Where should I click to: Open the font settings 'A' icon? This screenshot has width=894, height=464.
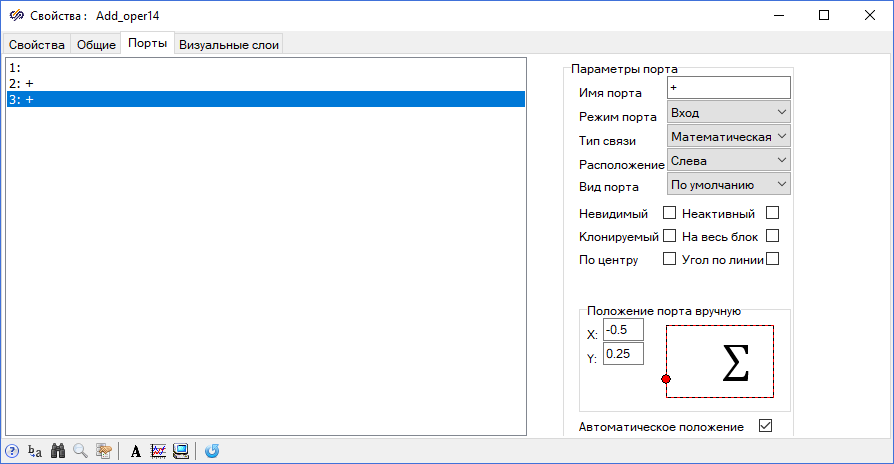click(x=136, y=451)
